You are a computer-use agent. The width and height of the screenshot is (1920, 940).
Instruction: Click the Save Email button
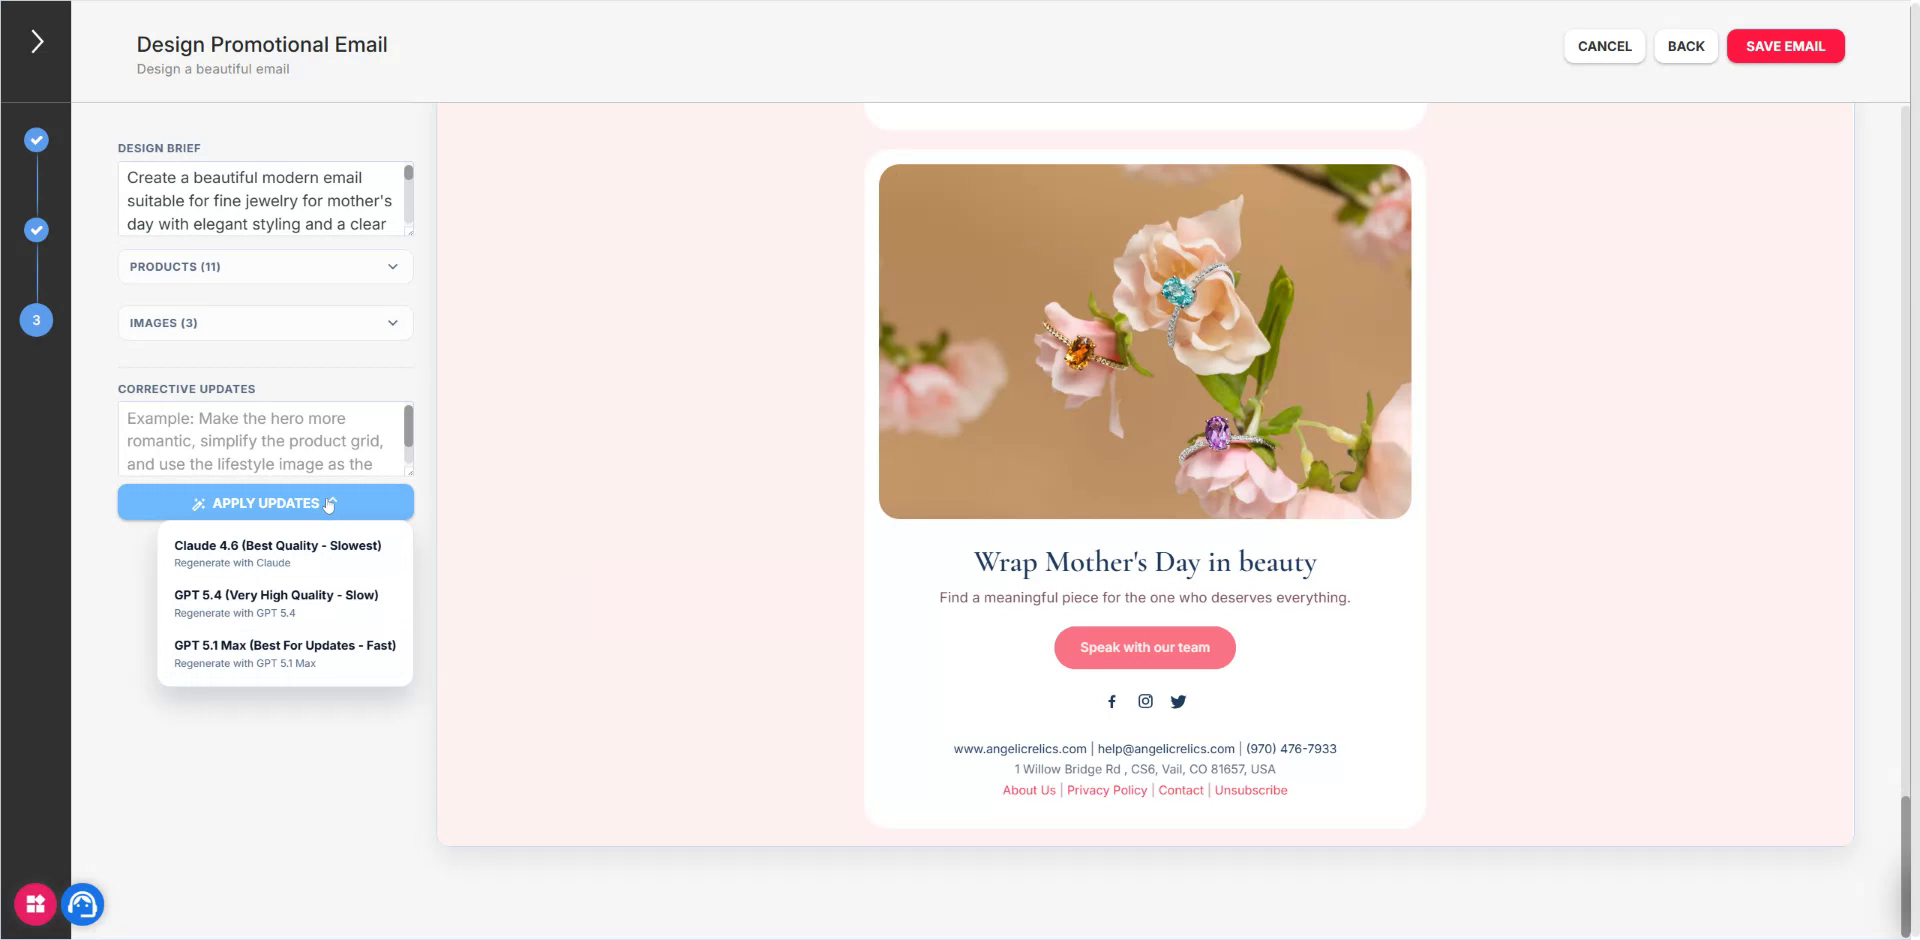[1785, 46]
